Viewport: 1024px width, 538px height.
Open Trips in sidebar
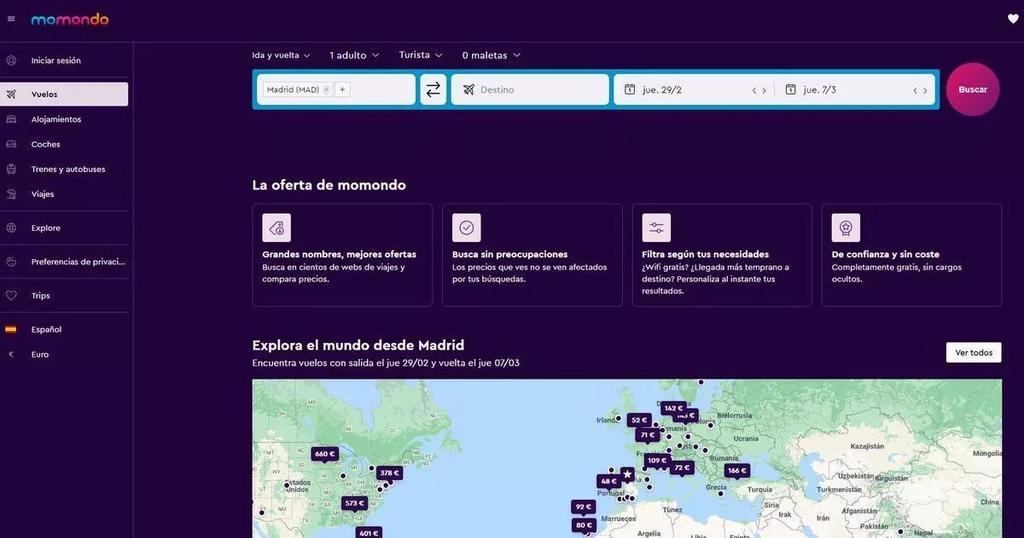(x=64, y=295)
